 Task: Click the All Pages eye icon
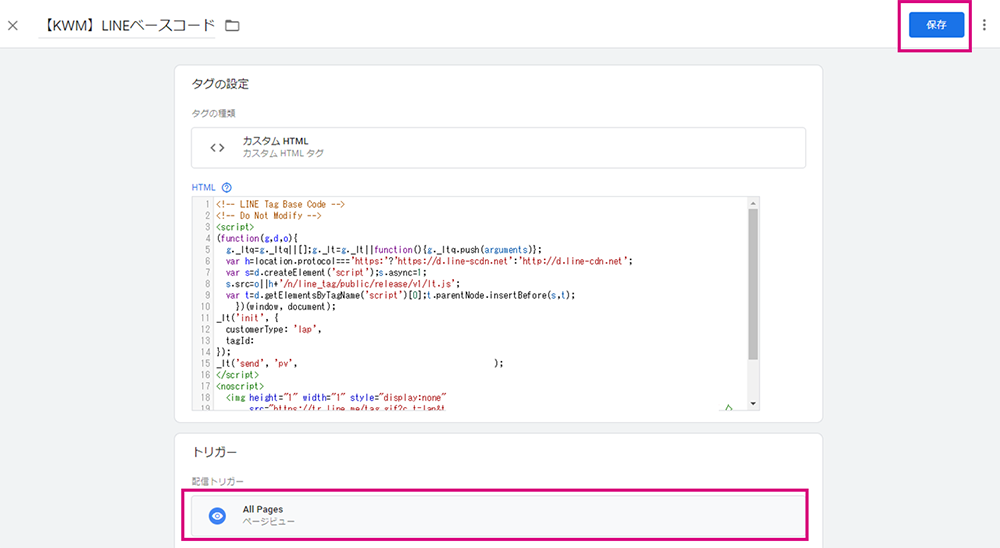[x=217, y=515]
